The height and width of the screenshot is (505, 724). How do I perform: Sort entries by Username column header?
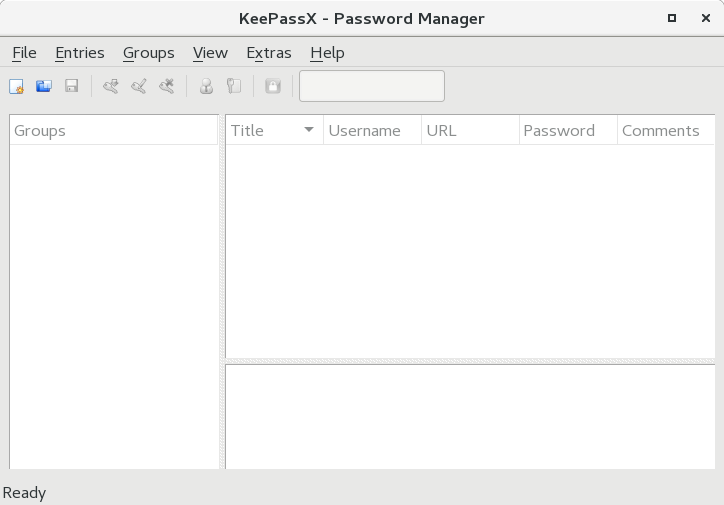(372, 131)
